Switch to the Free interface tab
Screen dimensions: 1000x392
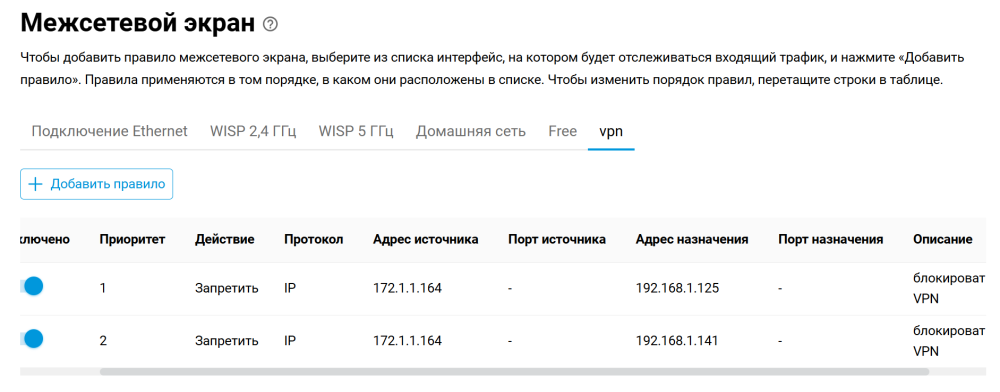(x=562, y=131)
